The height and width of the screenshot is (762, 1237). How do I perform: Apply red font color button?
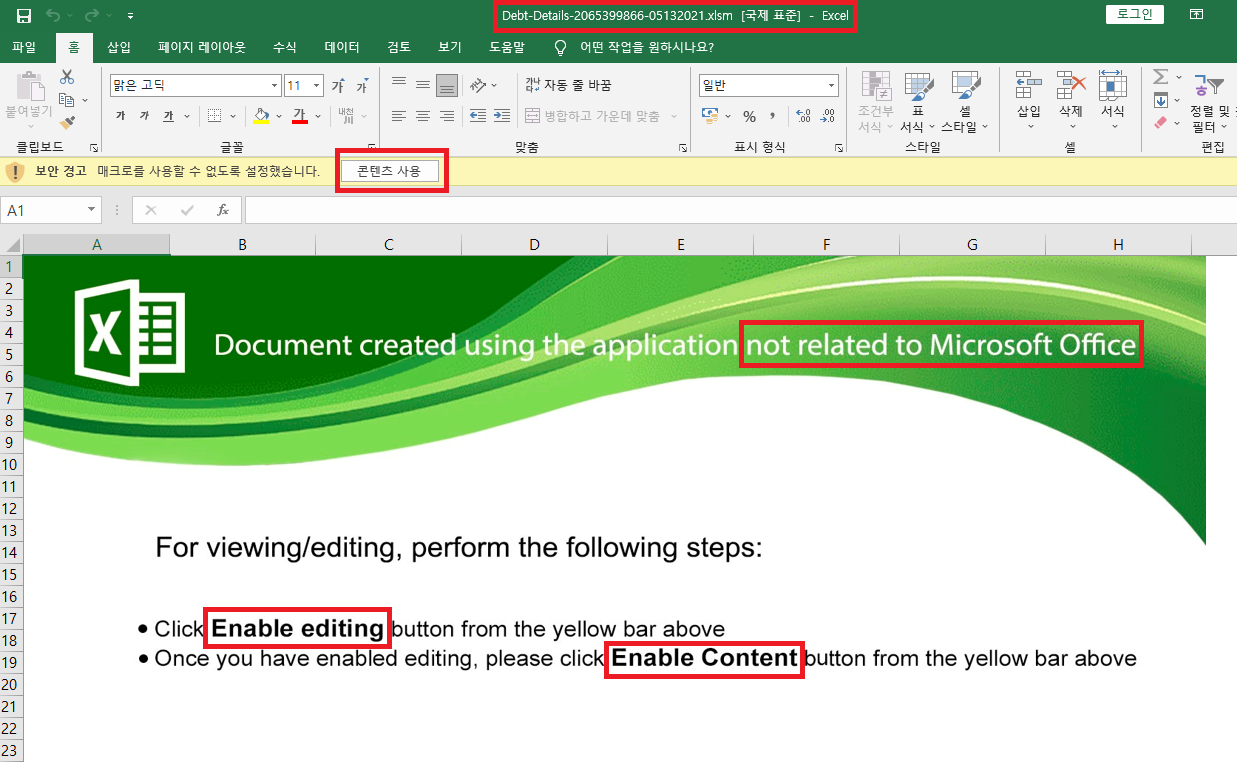[x=299, y=116]
